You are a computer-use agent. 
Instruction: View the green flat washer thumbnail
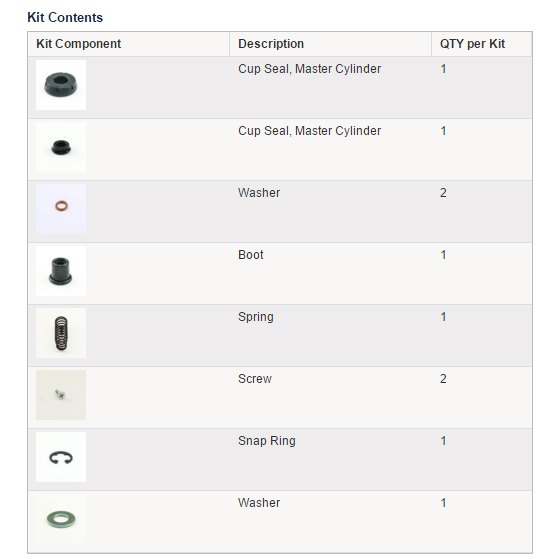point(61,519)
